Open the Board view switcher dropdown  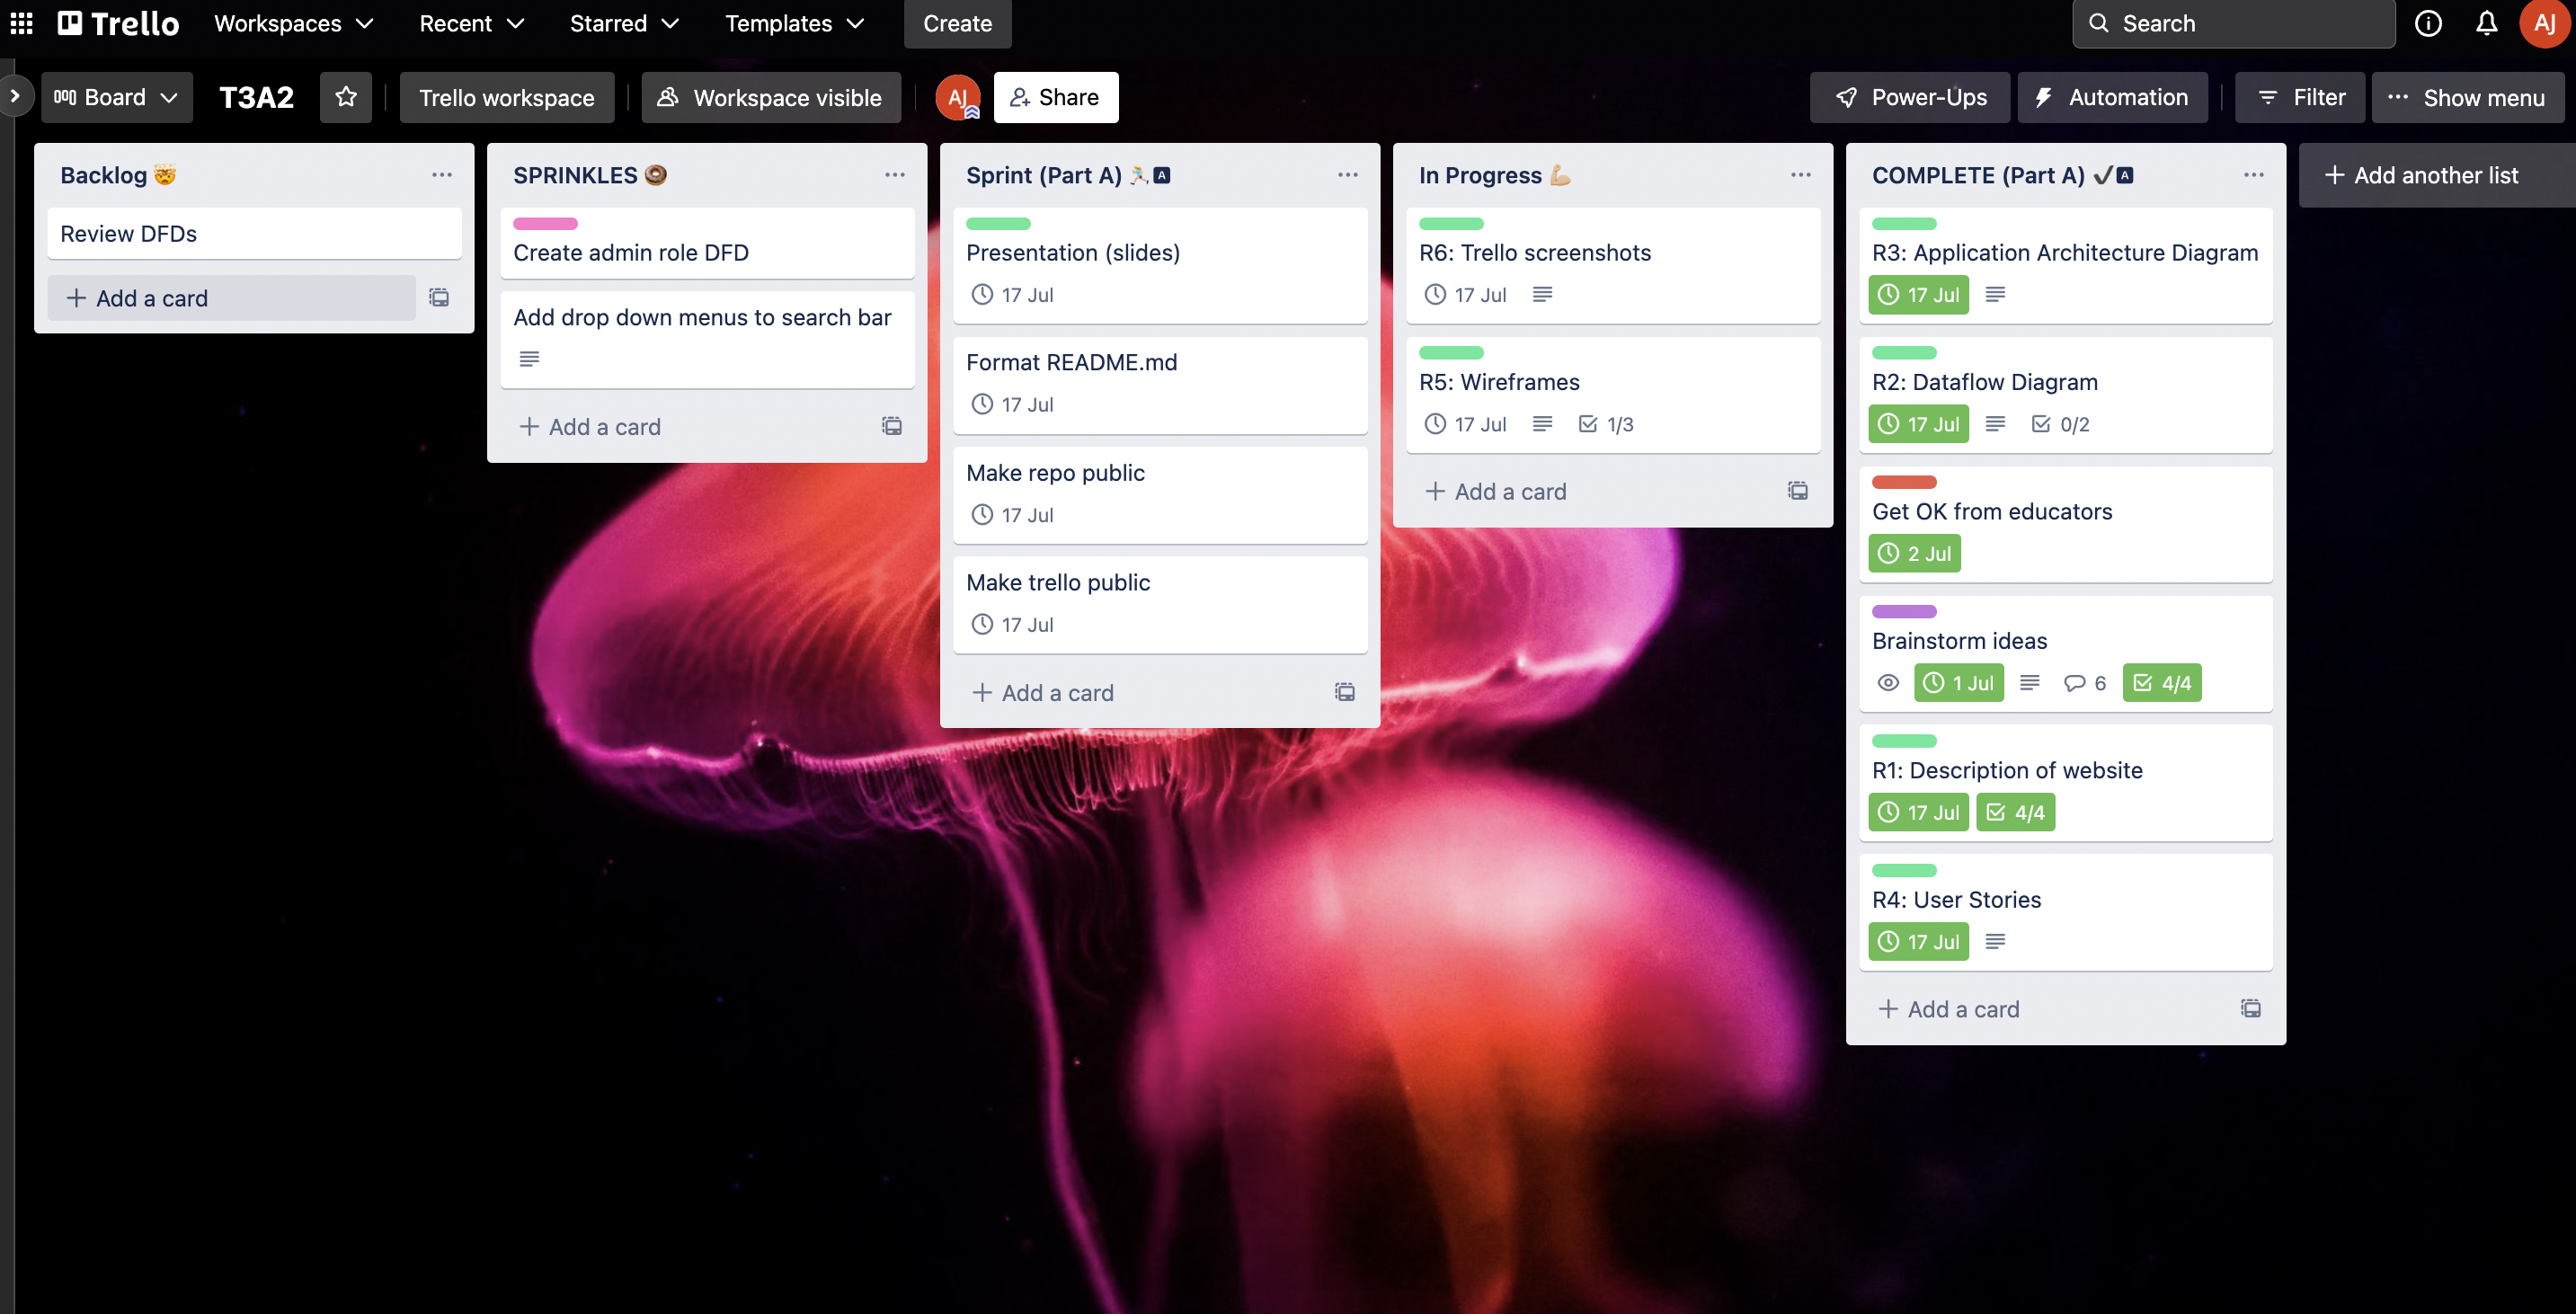click(x=116, y=97)
